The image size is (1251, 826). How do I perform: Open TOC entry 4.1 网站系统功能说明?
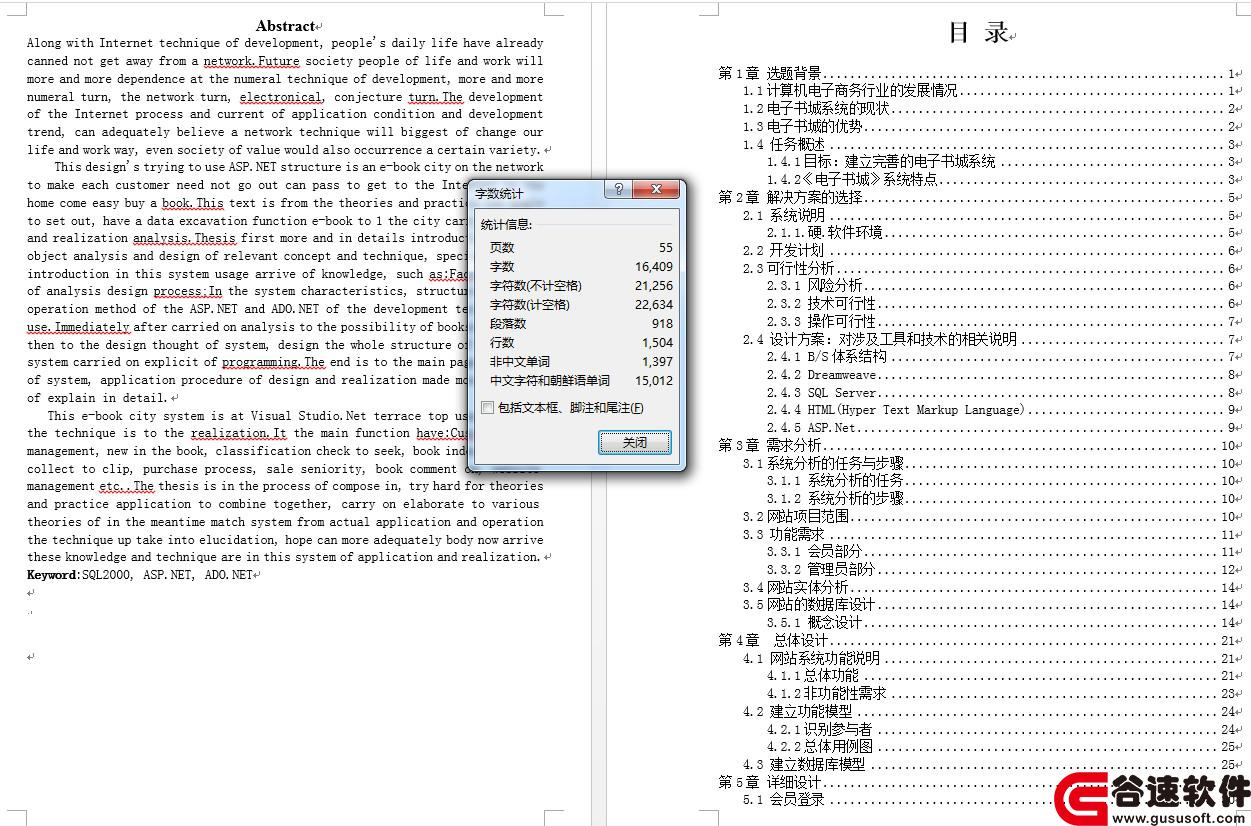(991, 659)
